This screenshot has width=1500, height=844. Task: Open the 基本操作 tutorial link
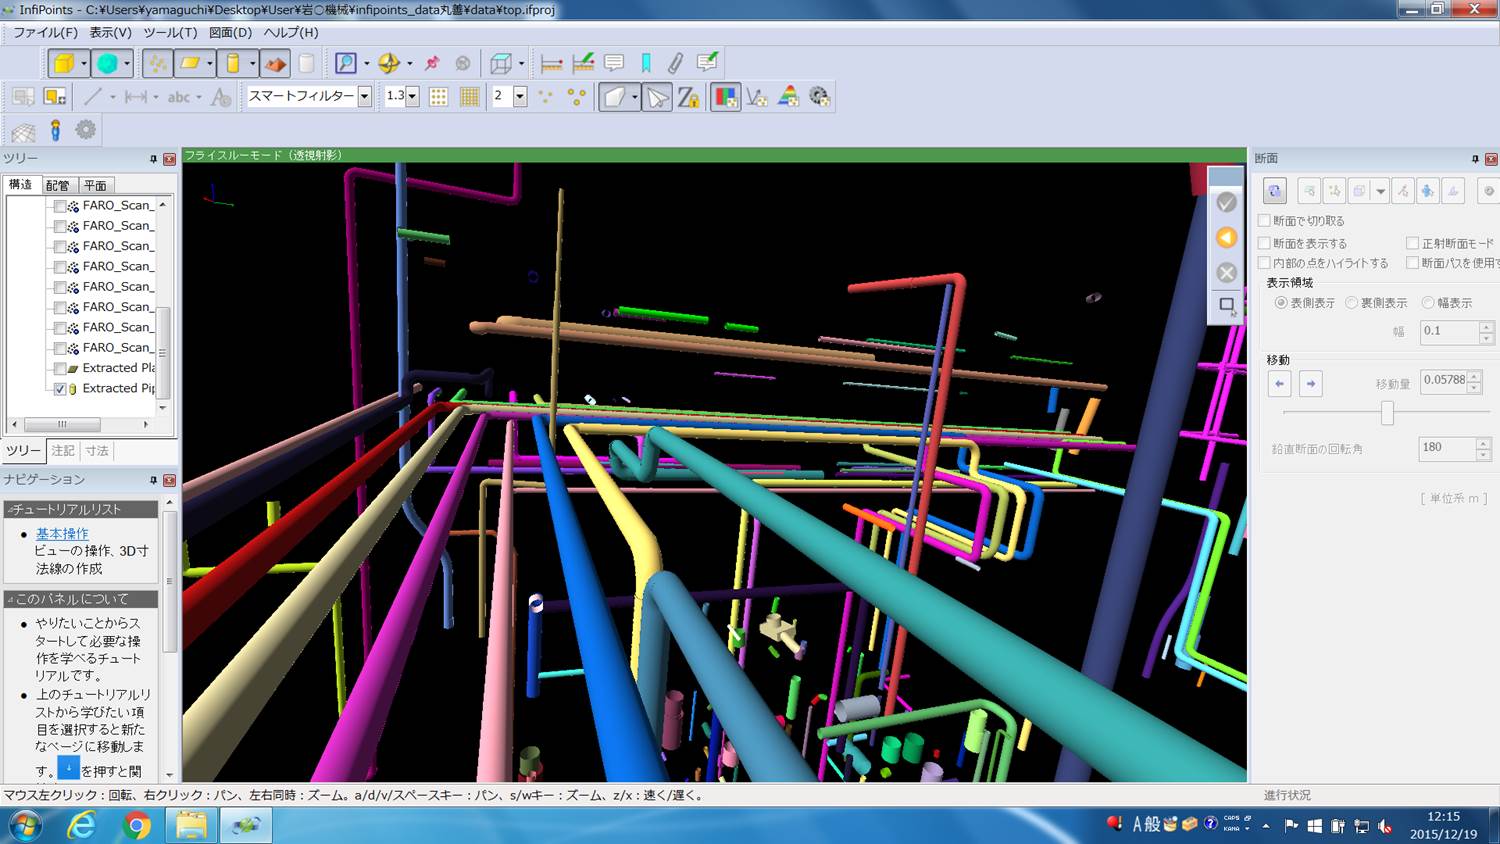click(x=62, y=534)
